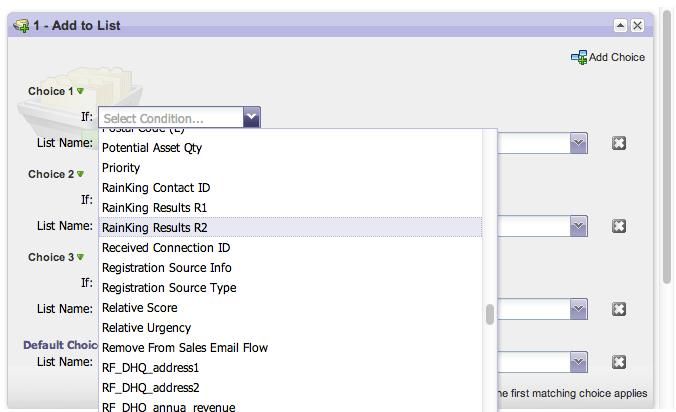The image size is (676, 412).
Task: Open Default Choice List Name dropdown
Action: pyautogui.click(x=578, y=362)
